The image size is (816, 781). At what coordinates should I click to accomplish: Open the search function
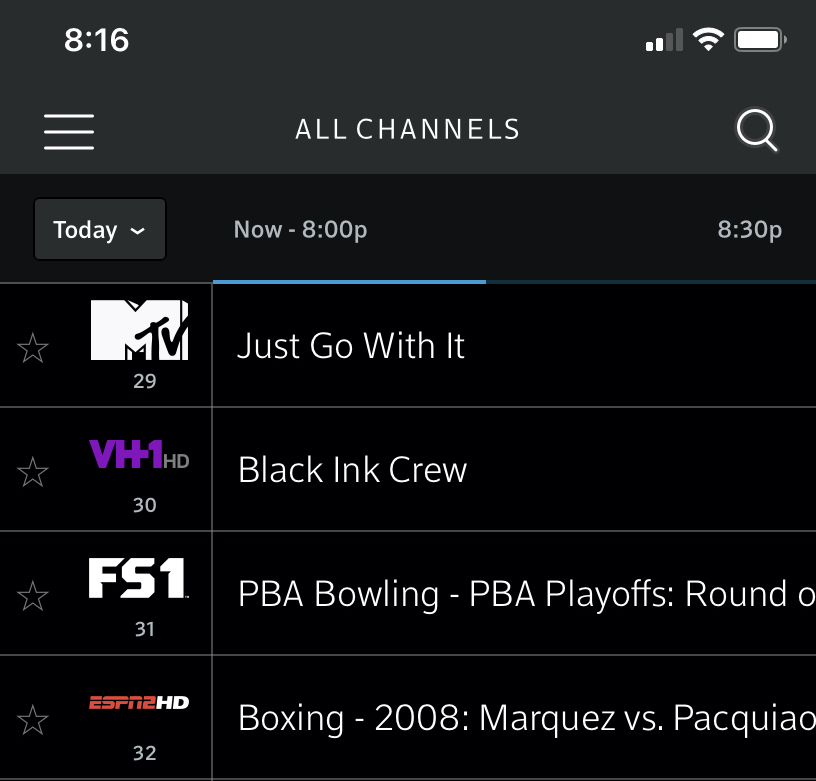757,131
